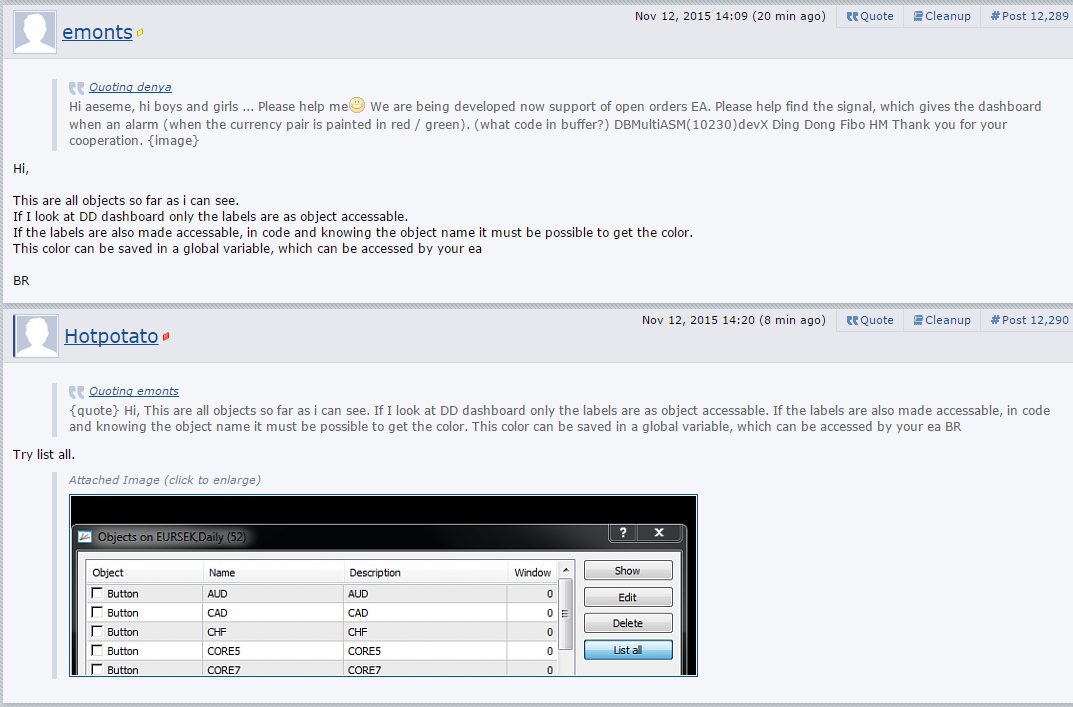The height and width of the screenshot is (707, 1073).
Task: Click post timestamp Nov 12, 2015 14:09
Action: 730,16
